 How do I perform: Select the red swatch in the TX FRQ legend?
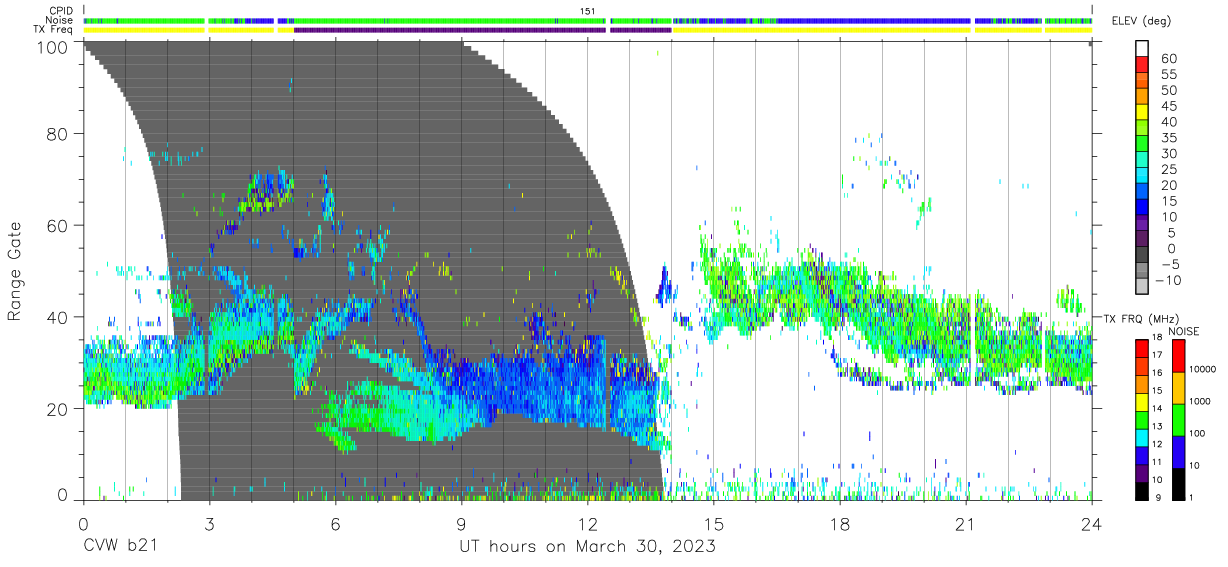1143,347
